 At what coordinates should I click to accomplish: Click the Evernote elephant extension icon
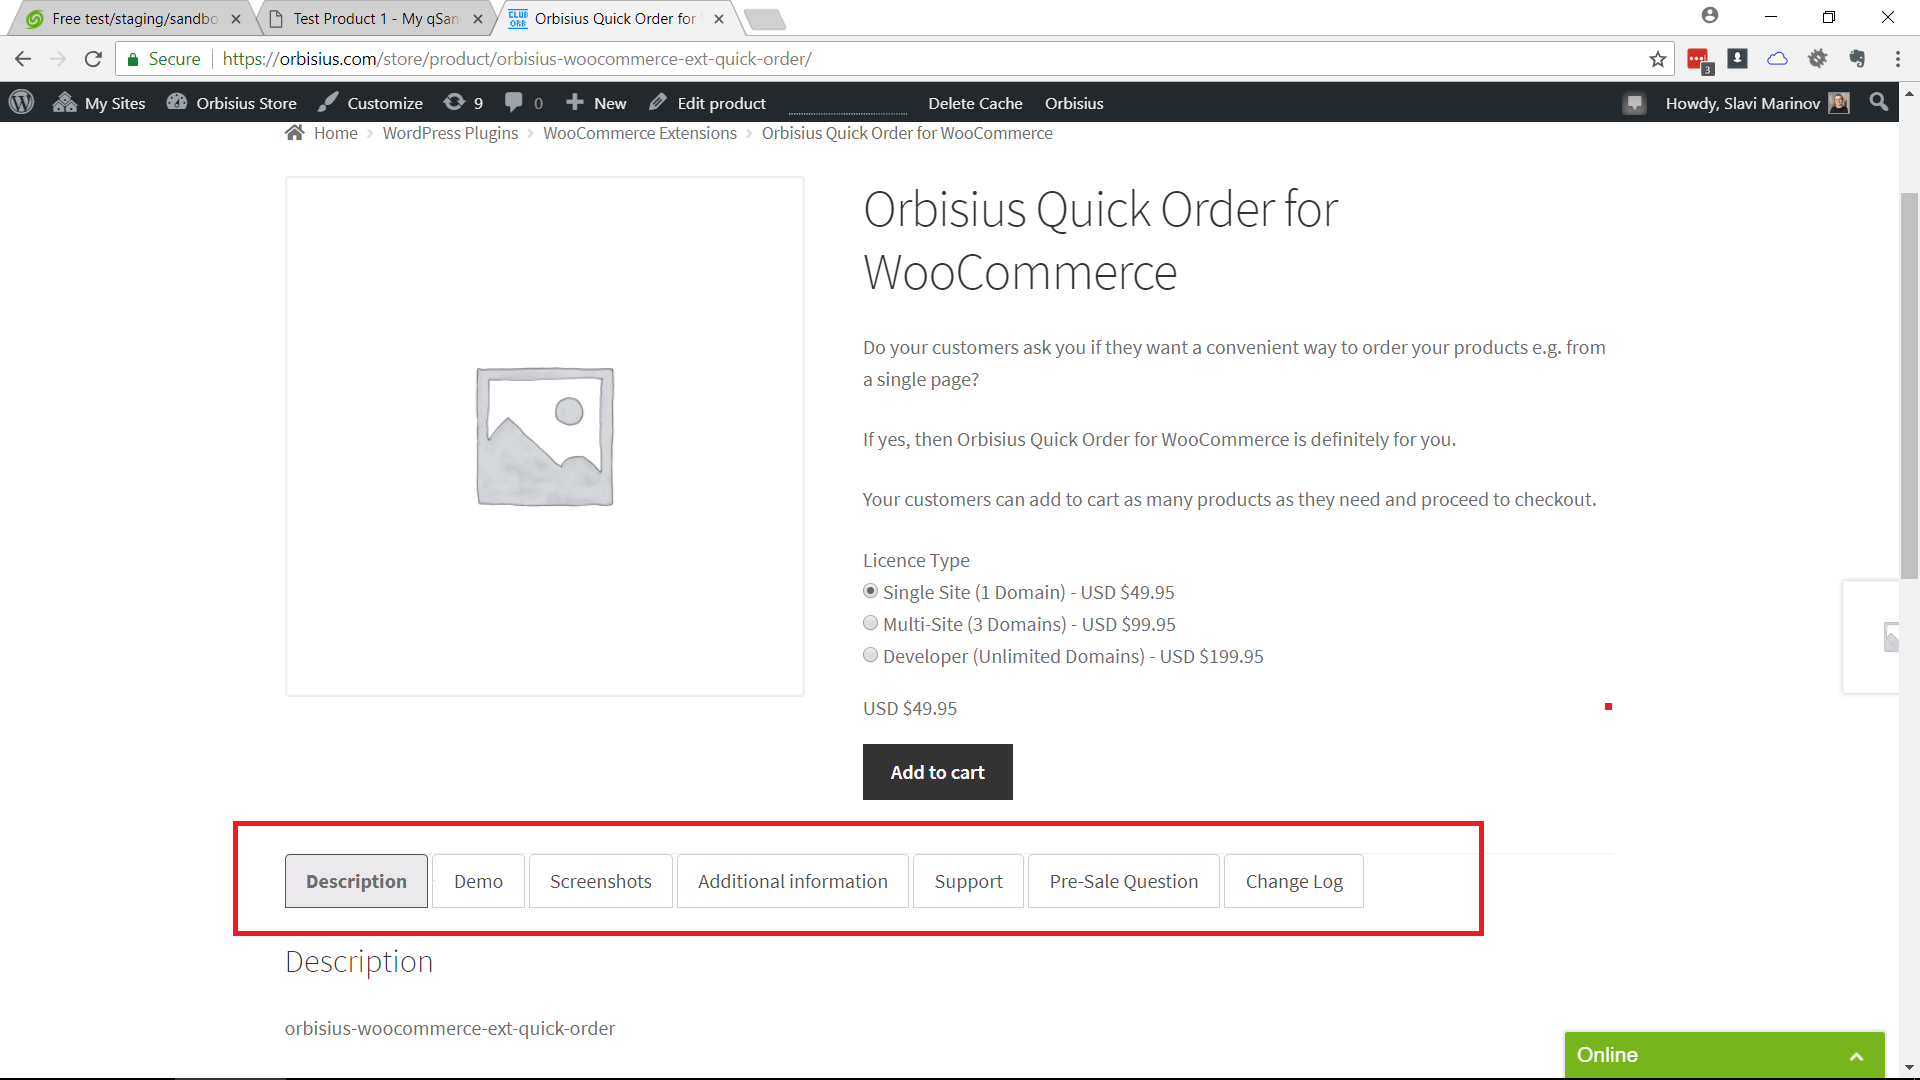[1857, 59]
